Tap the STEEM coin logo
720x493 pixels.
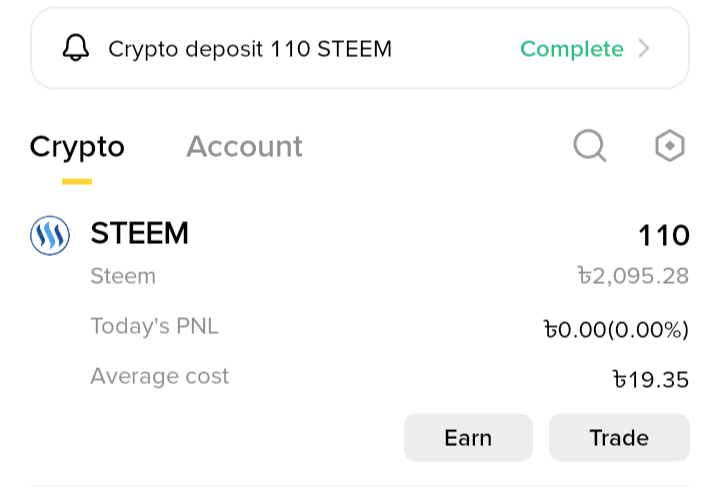(50, 235)
